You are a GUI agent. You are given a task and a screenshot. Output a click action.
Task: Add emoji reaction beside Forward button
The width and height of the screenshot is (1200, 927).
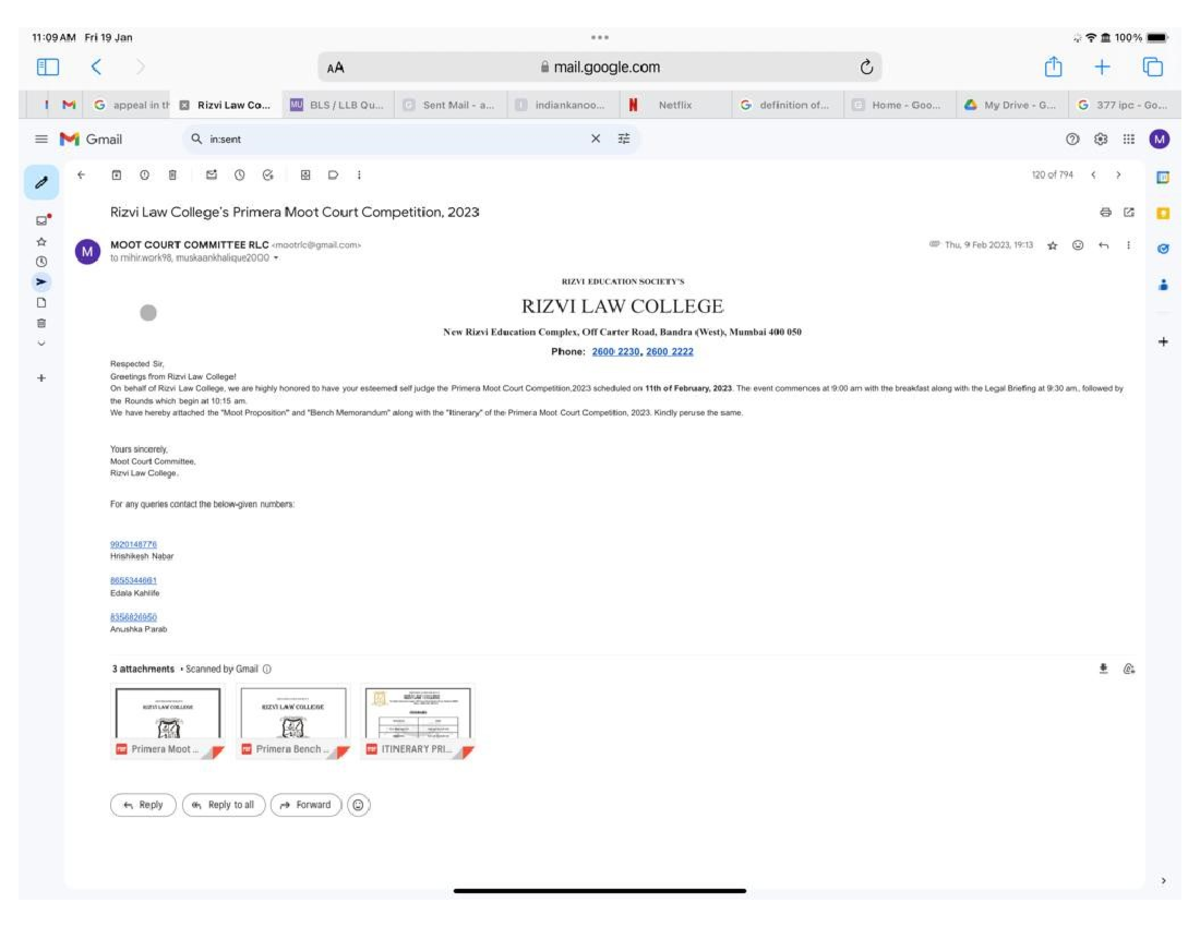359,805
